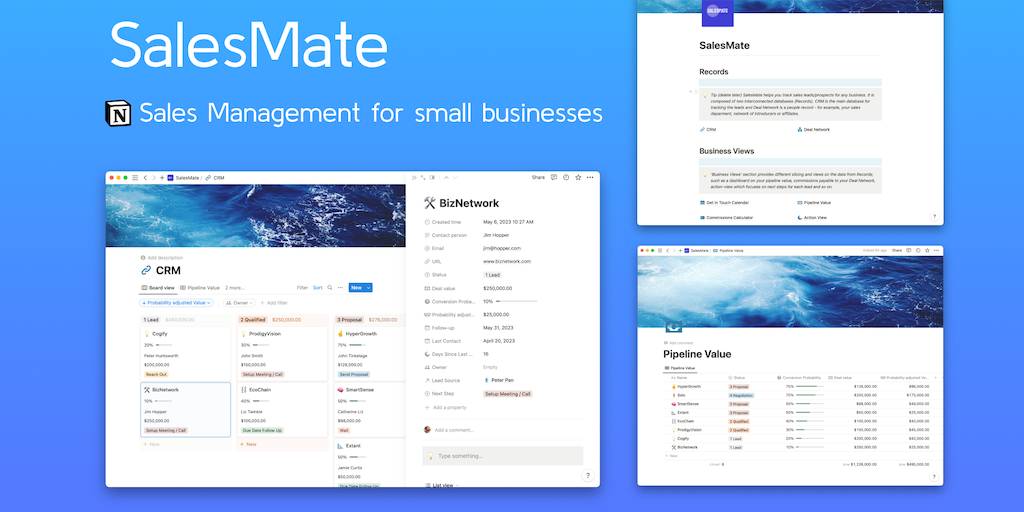
Task: Open the EcoChain card
Action: coord(283,409)
